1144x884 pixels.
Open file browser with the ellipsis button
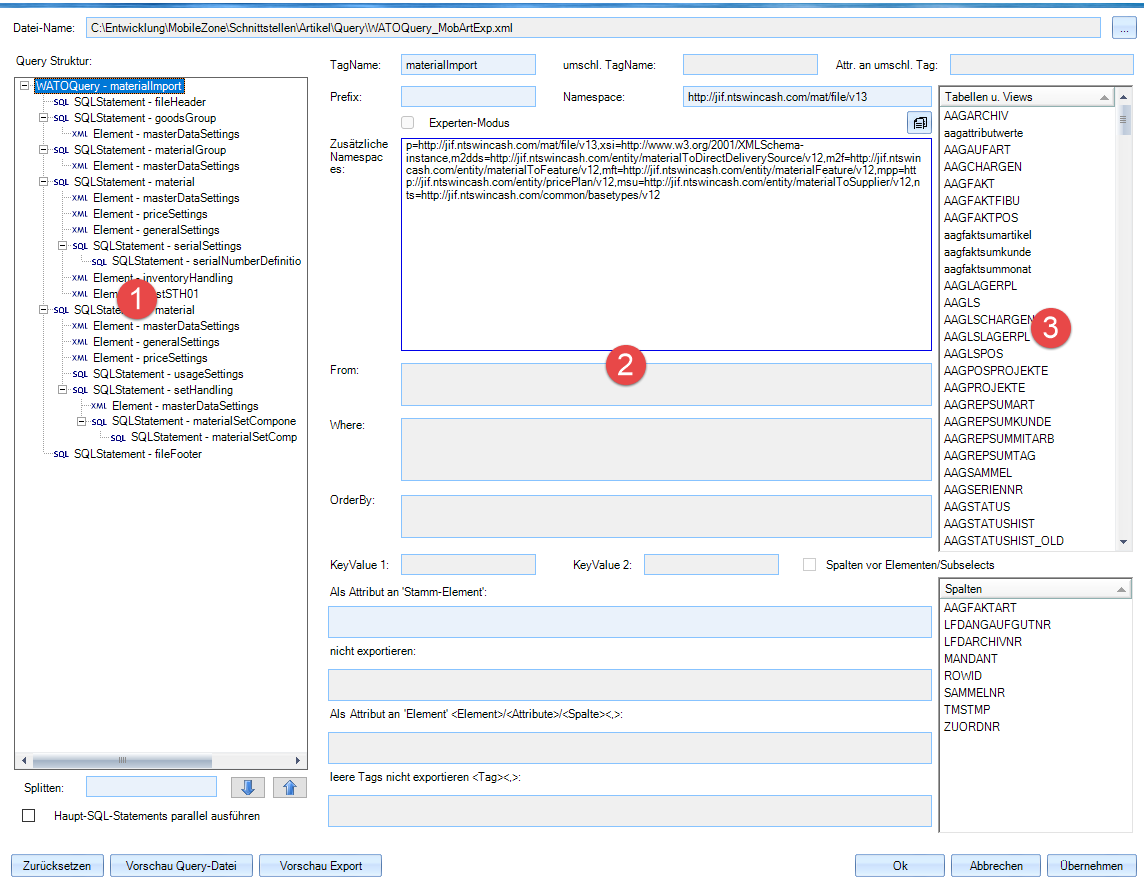click(x=1122, y=27)
